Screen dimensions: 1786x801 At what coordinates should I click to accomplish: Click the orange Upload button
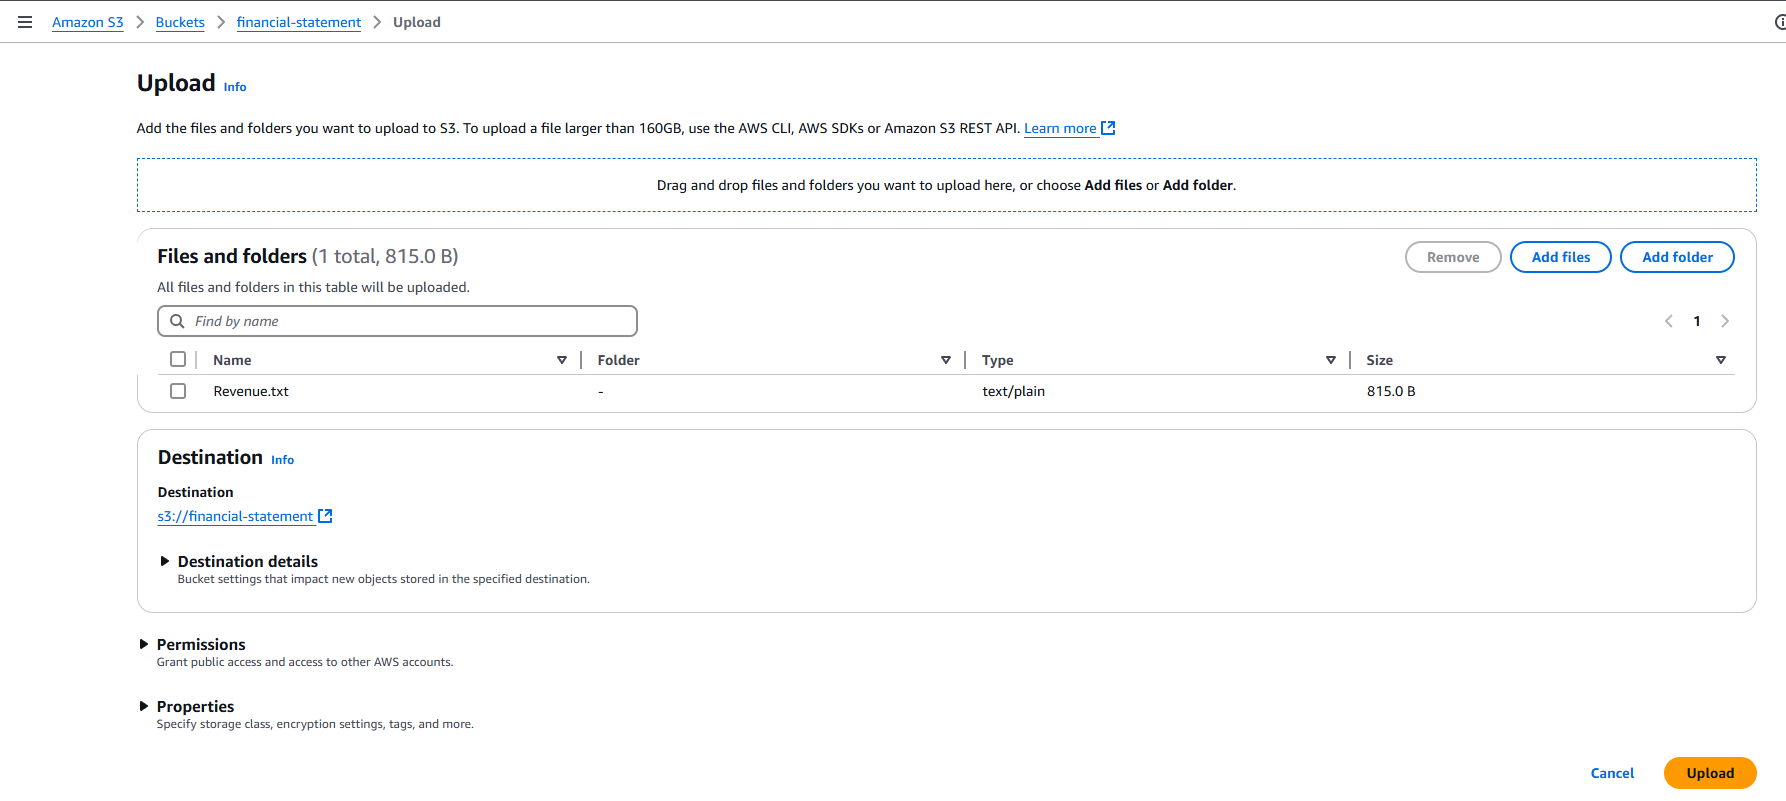1710,773
